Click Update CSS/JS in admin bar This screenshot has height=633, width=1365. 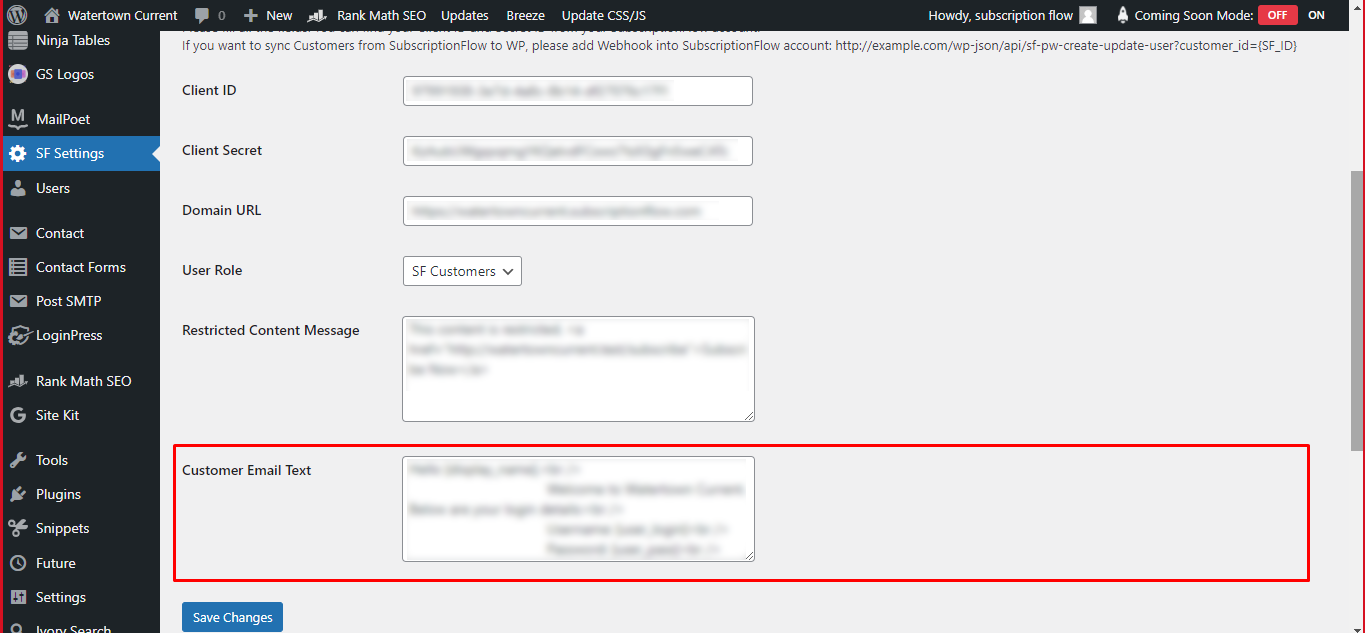(x=603, y=15)
